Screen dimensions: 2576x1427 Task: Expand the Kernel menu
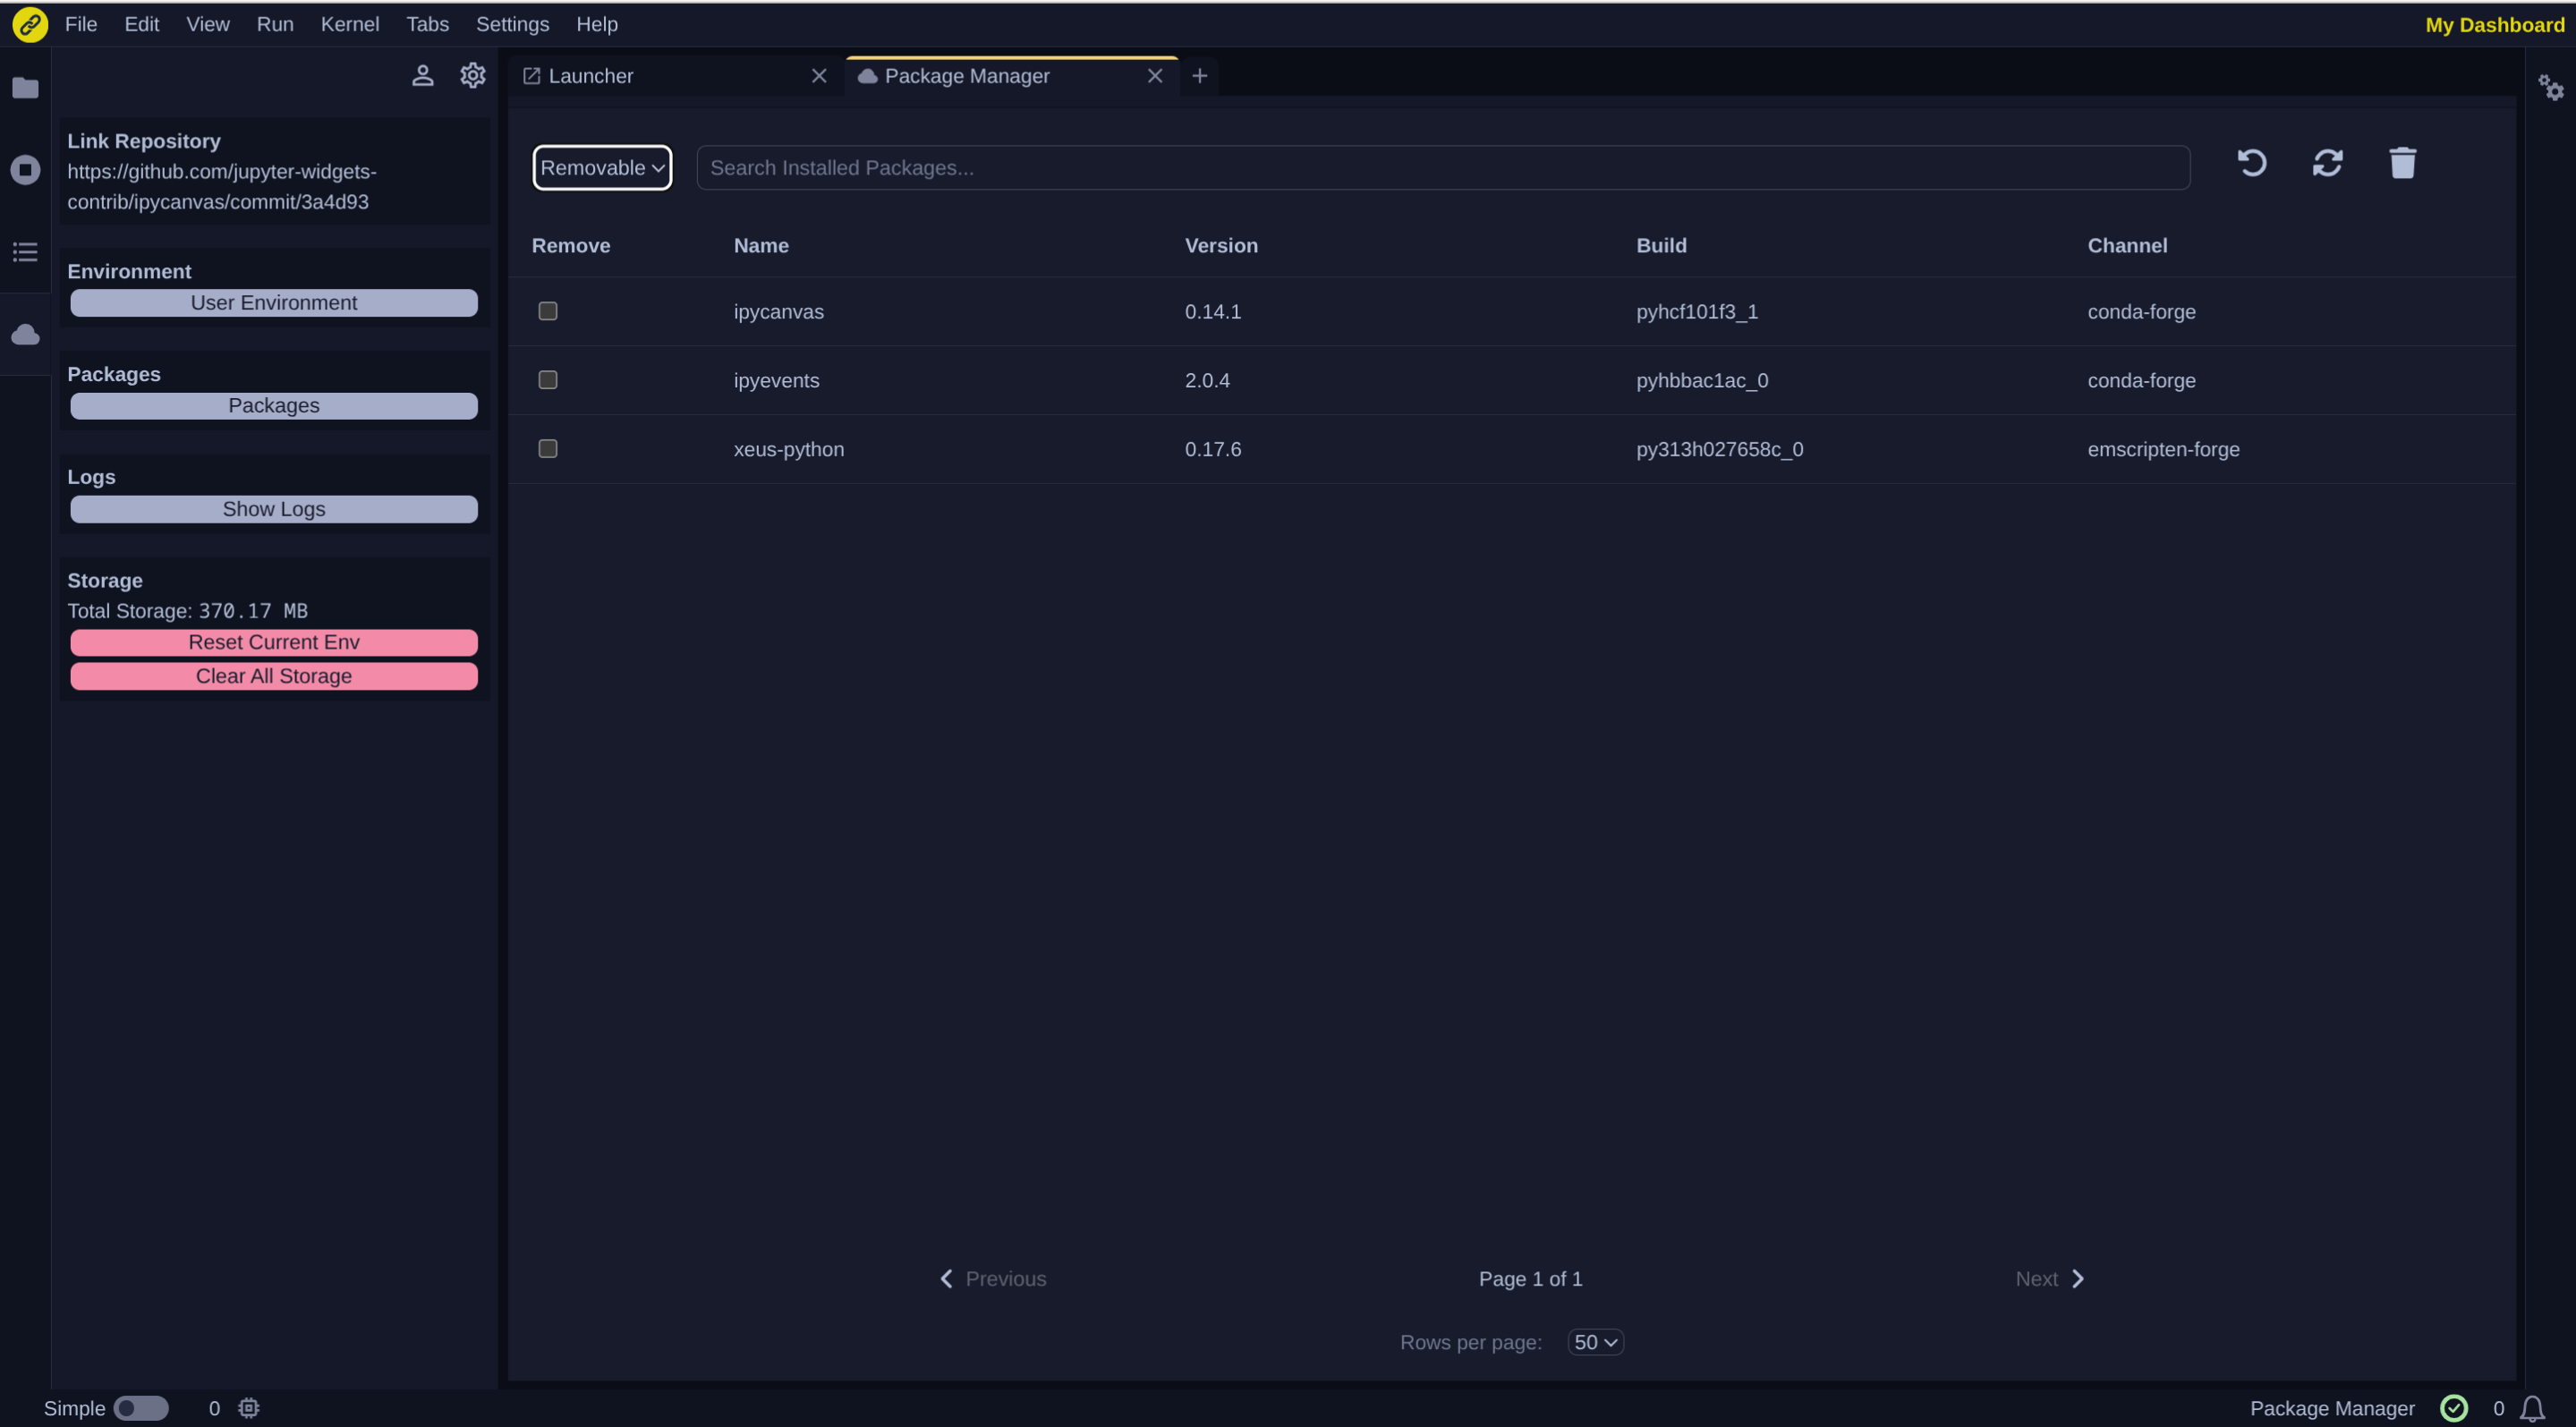(349, 24)
